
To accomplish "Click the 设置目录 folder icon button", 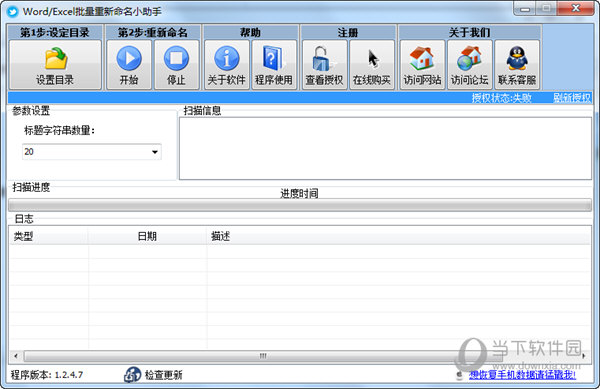I will (x=55, y=65).
